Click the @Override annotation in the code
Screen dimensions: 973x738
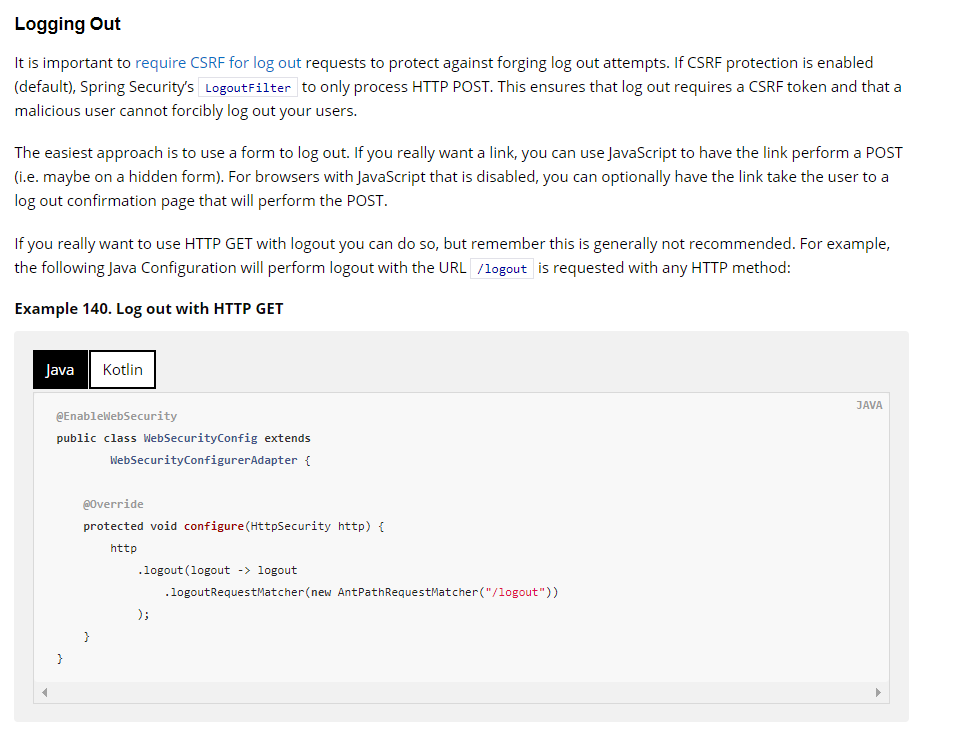pos(113,504)
